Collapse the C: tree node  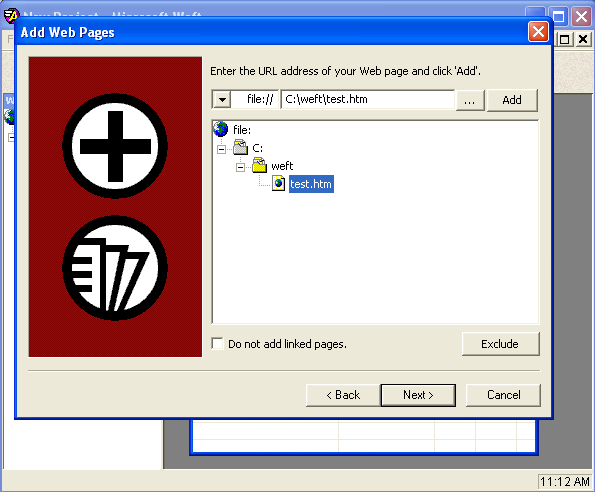click(222, 149)
